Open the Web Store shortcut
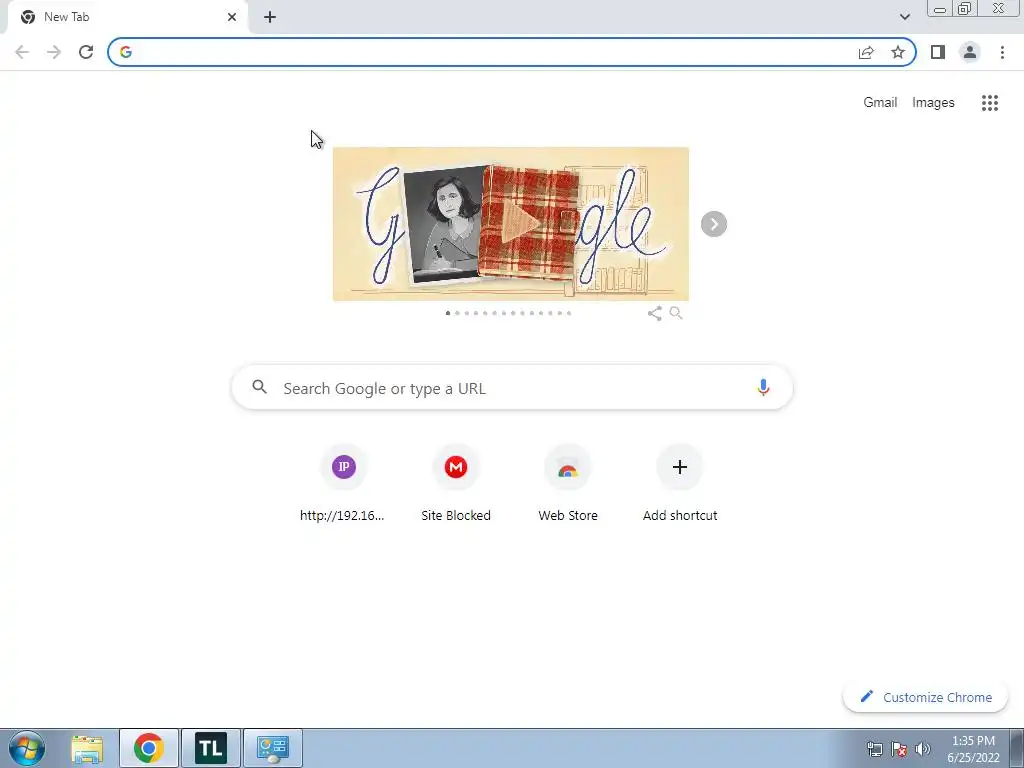The image size is (1024, 768). [x=568, y=484]
